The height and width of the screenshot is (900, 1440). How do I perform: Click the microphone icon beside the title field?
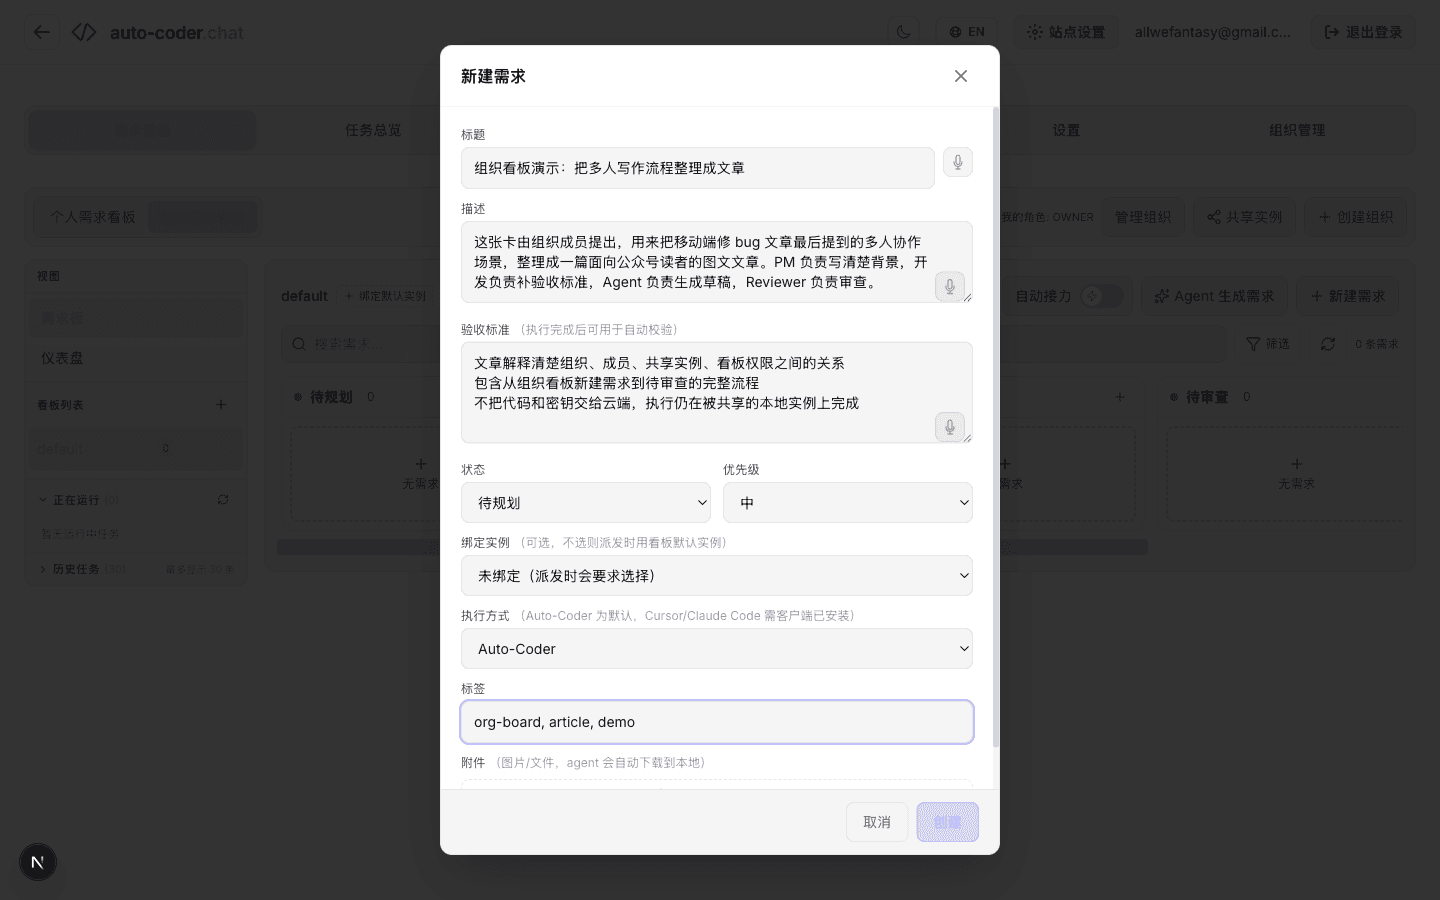957,162
